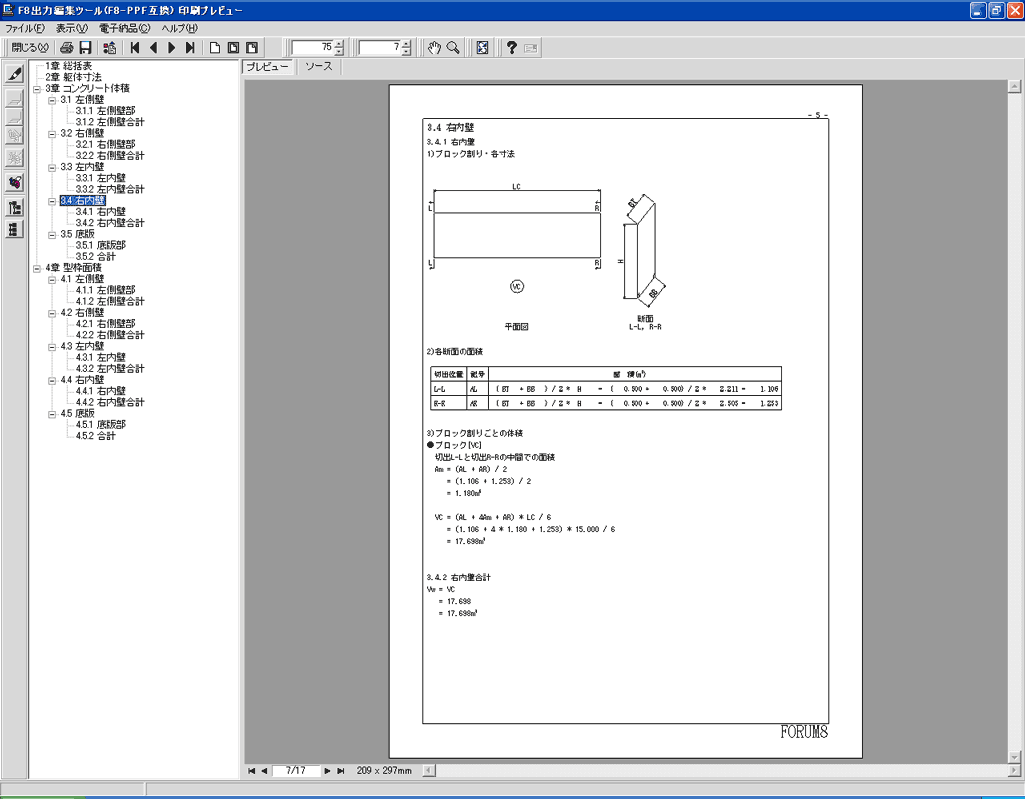The width and height of the screenshot is (1025, 799).
Task: Select the hand pan tool
Action: click(434, 48)
